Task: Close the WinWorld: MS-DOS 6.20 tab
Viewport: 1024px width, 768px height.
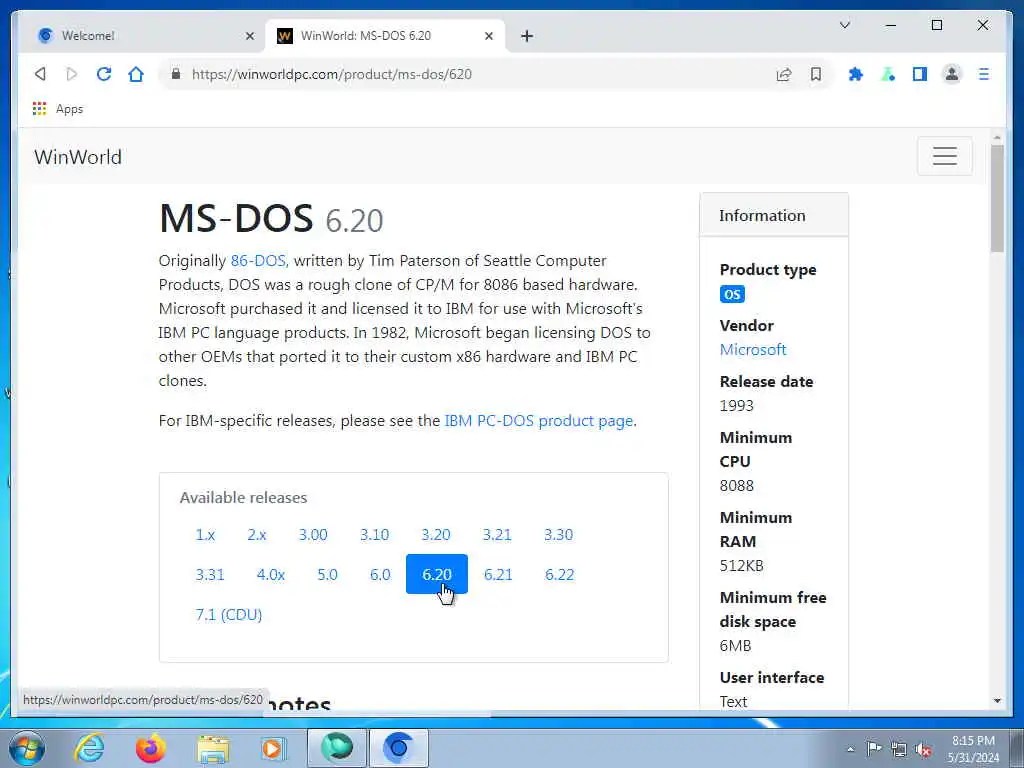Action: (488, 36)
